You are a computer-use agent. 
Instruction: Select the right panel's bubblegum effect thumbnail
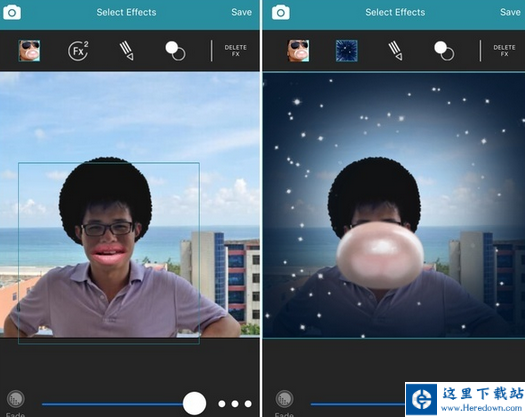coord(298,51)
